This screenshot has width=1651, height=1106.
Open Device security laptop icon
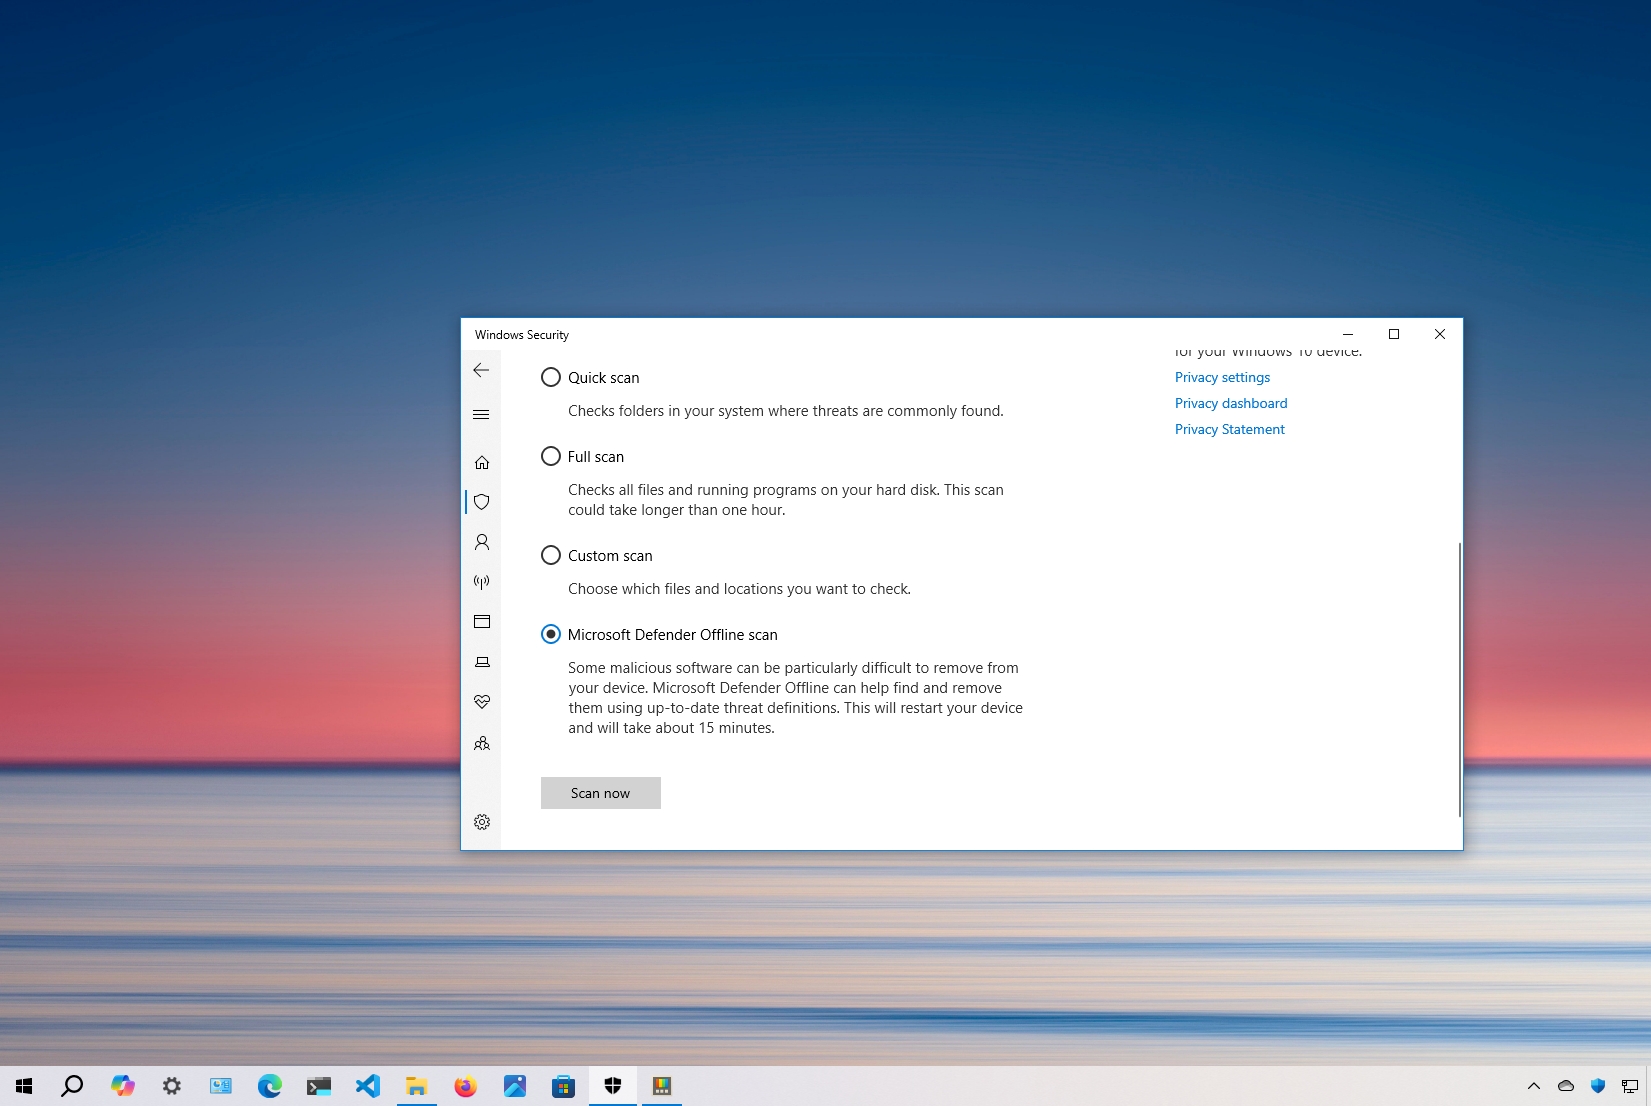point(481,662)
